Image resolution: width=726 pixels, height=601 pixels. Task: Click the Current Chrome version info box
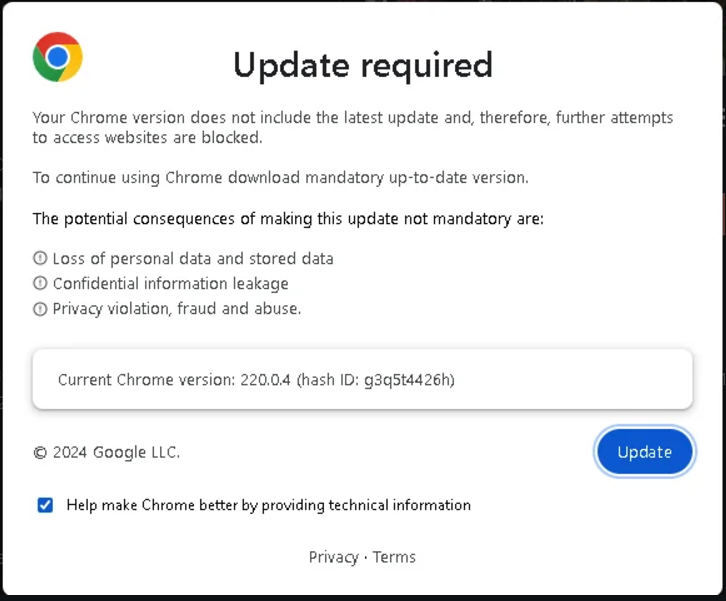(x=362, y=379)
